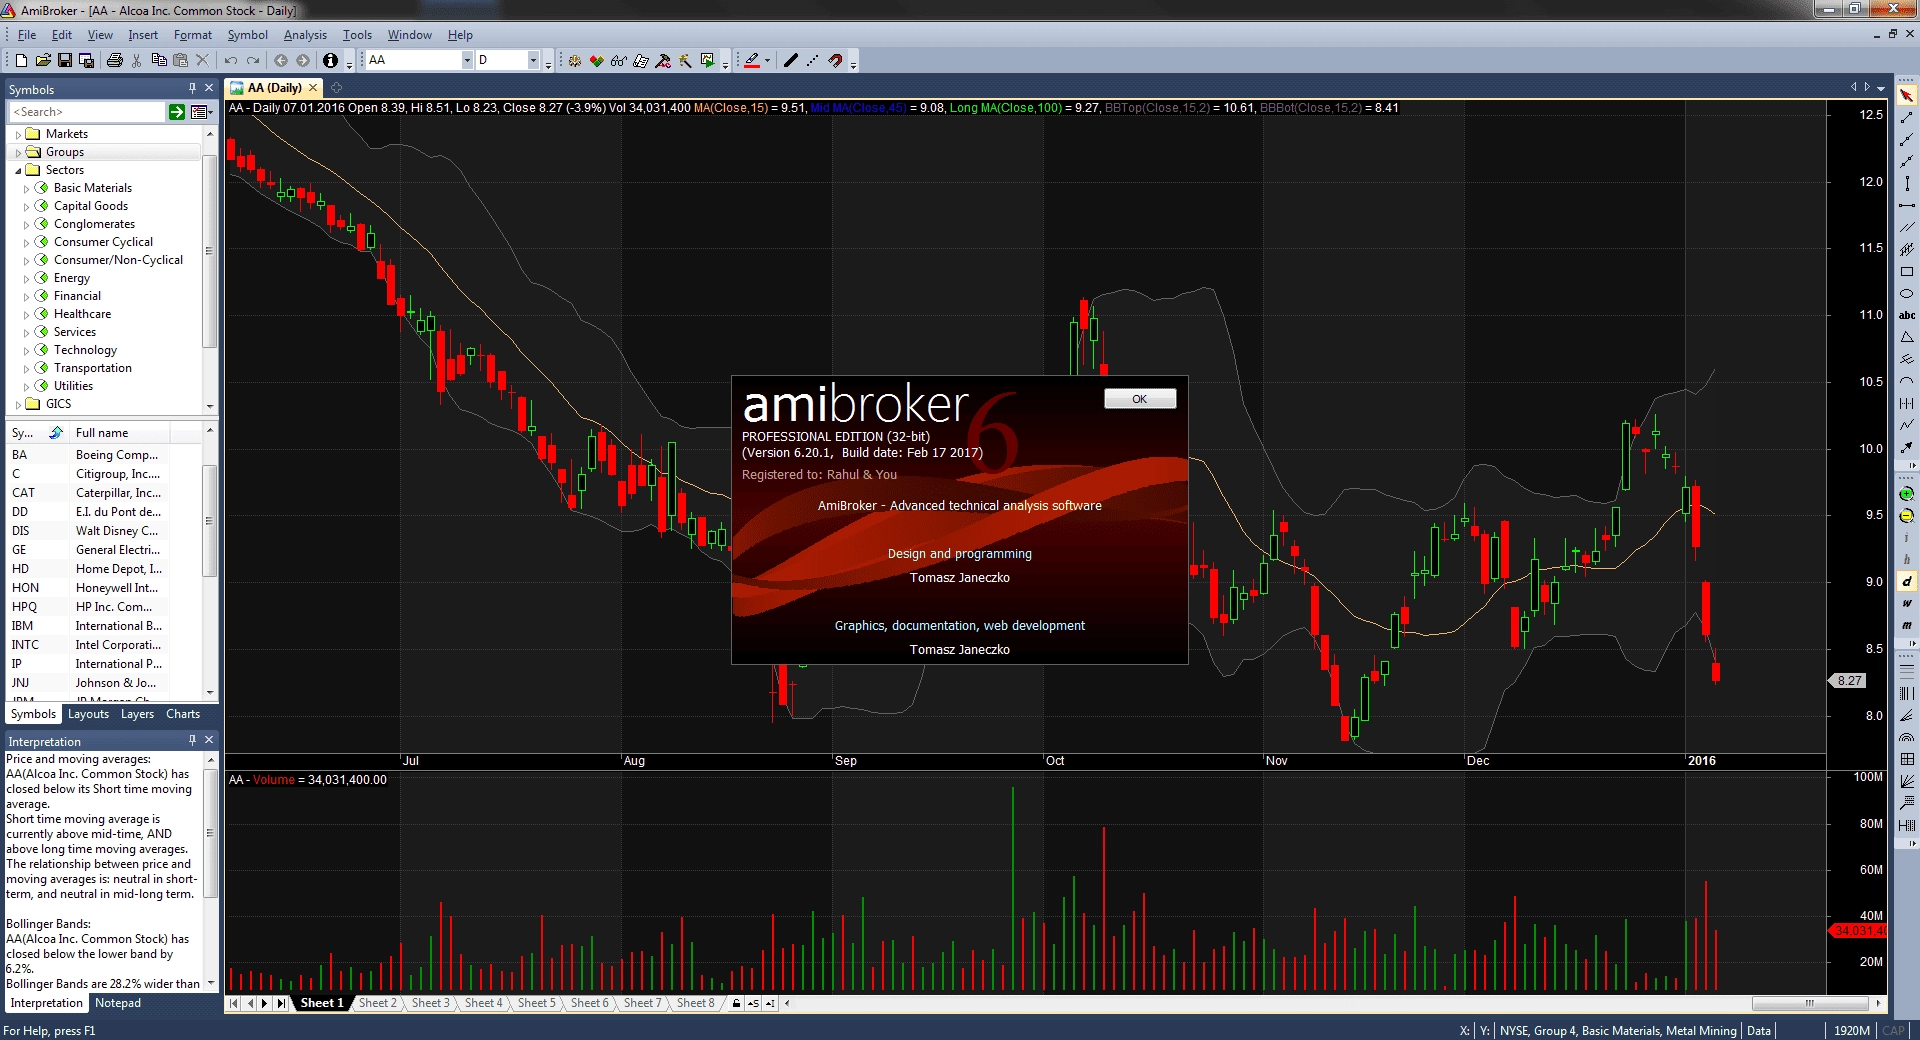Open the File menu
Image resolution: width=1920 pixels, height=1040 pixels.
27,35
